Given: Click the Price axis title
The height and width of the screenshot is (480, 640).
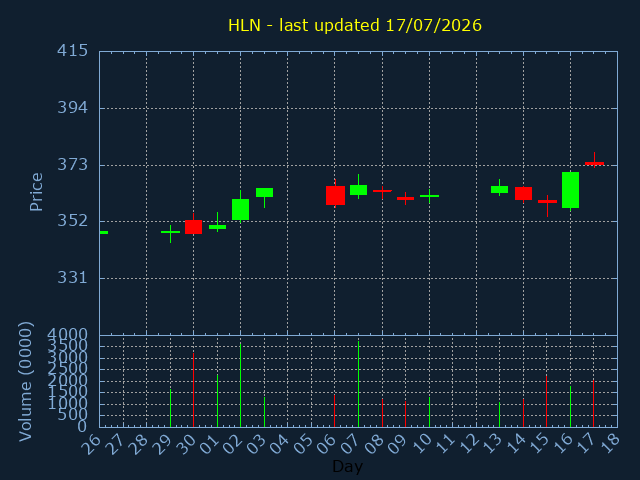Looking at the screenshot, I should click(x=36, y=192).
